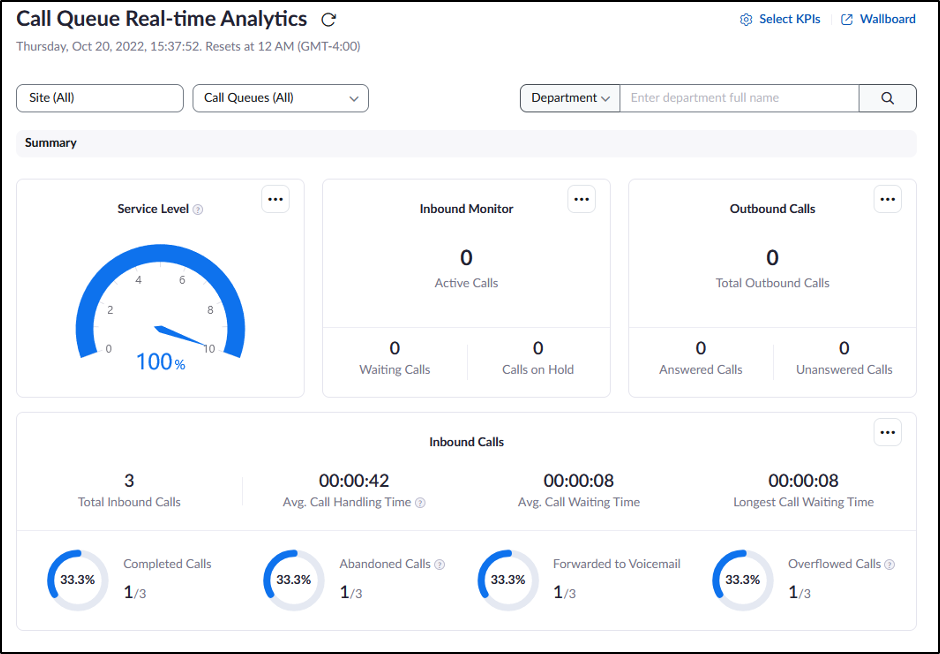Open the Service Level card options menu
The height and width of the screenshot is (654, 940).
click(275, 199)
